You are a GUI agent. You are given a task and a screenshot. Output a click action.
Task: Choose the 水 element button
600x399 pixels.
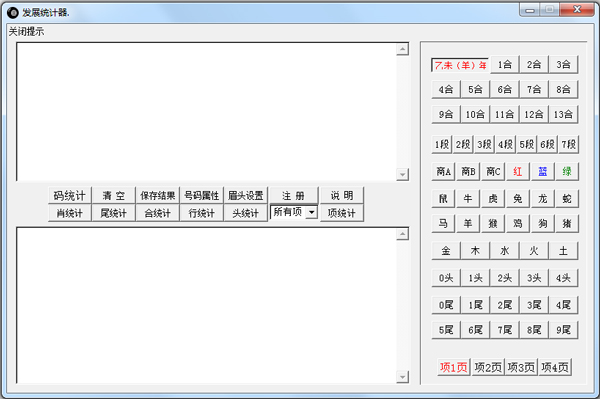504,251
